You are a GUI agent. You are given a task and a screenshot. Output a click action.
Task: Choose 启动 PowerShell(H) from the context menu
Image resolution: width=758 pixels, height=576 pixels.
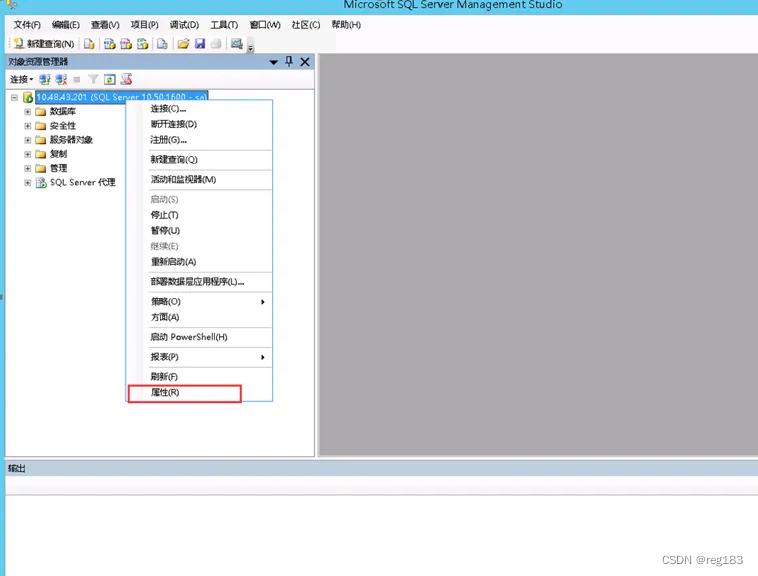coord(199,337)
